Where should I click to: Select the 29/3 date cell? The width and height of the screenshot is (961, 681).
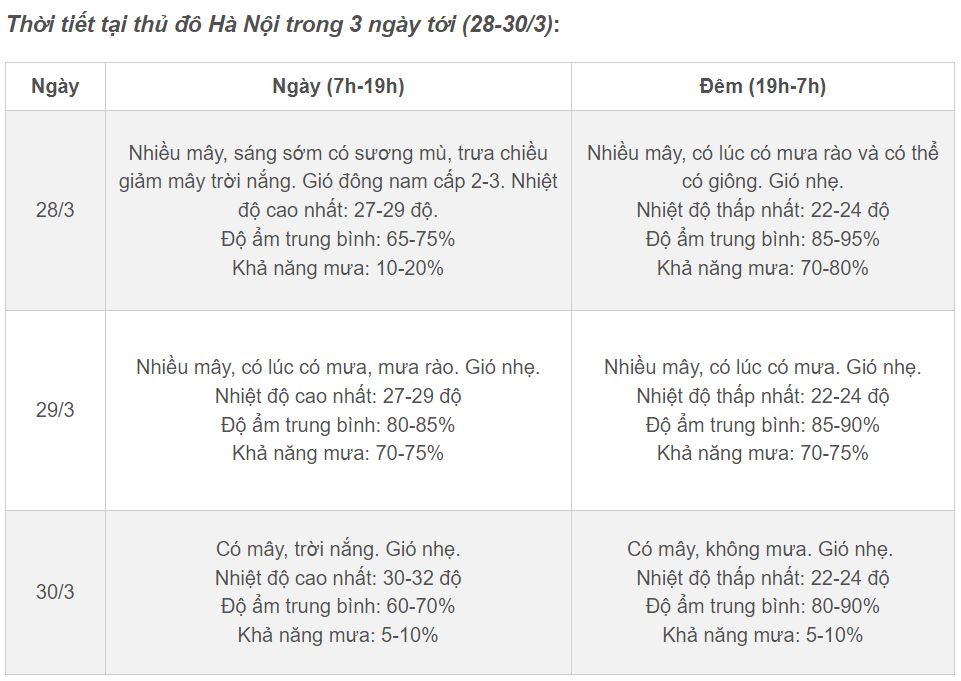(x=55, y=411)
